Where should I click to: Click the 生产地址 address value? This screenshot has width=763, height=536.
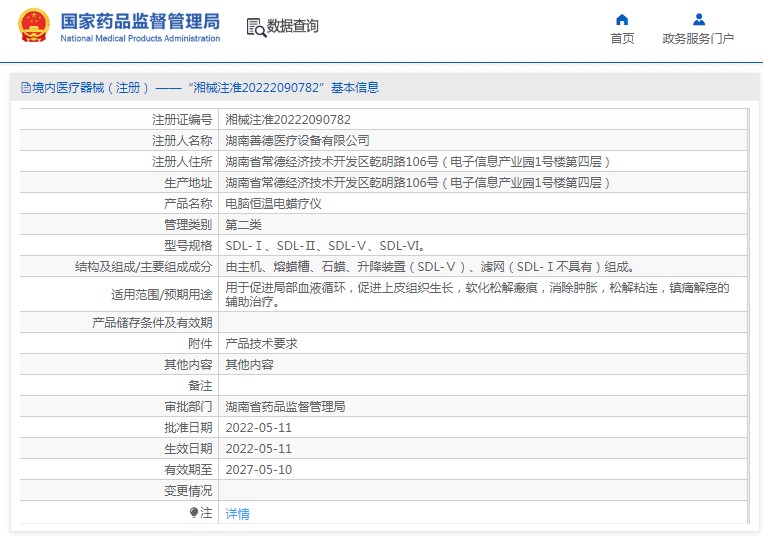418,182
